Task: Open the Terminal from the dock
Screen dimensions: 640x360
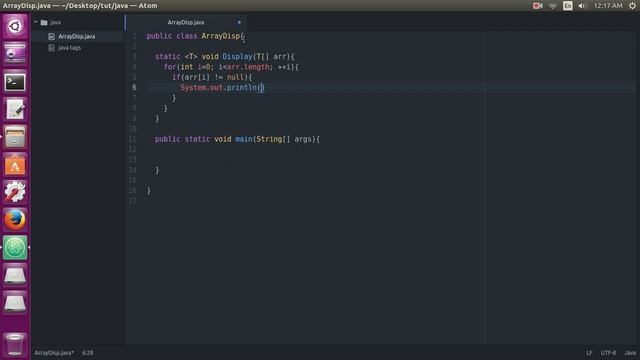Action: 15,82
